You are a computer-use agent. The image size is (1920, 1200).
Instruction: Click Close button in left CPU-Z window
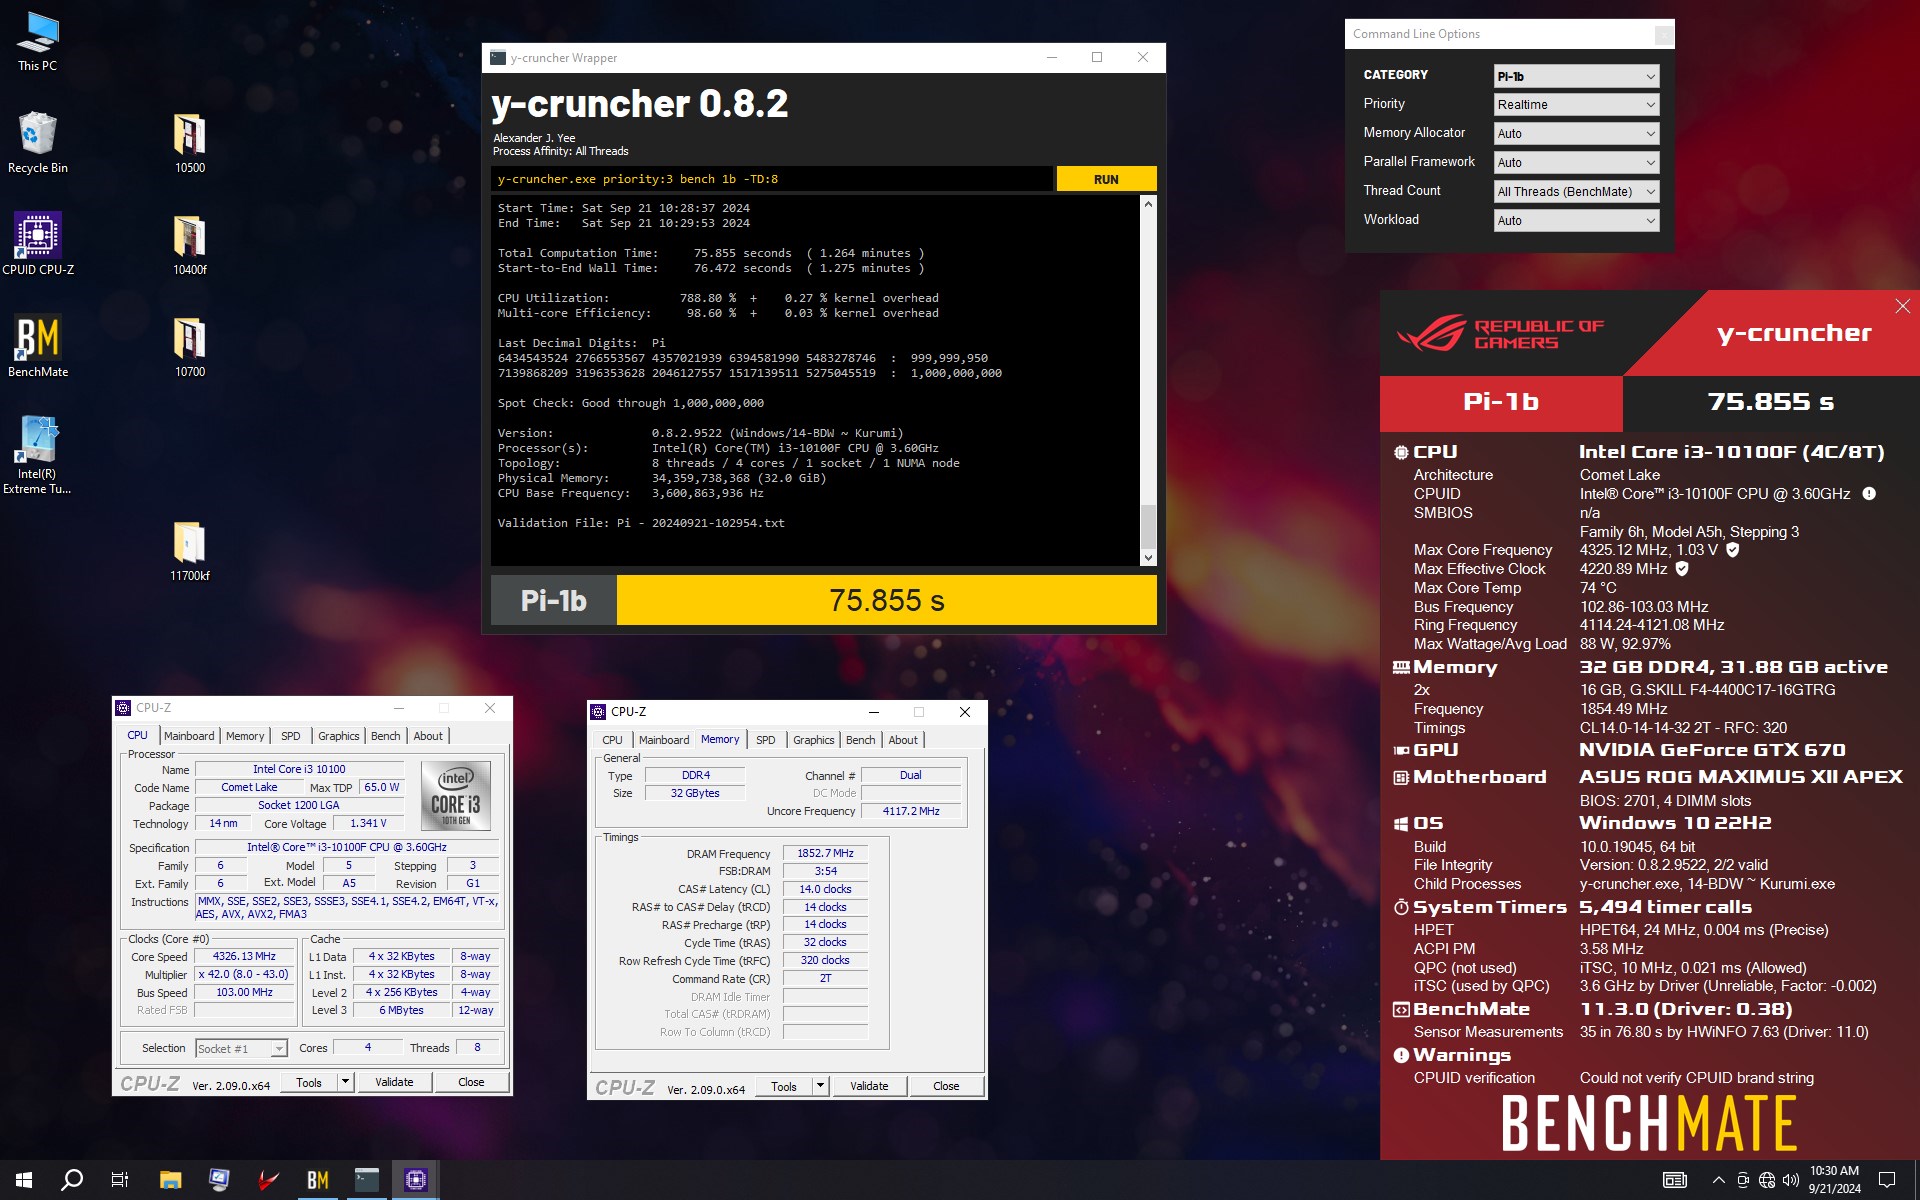pyautogui.click(x=471, y=1081)
